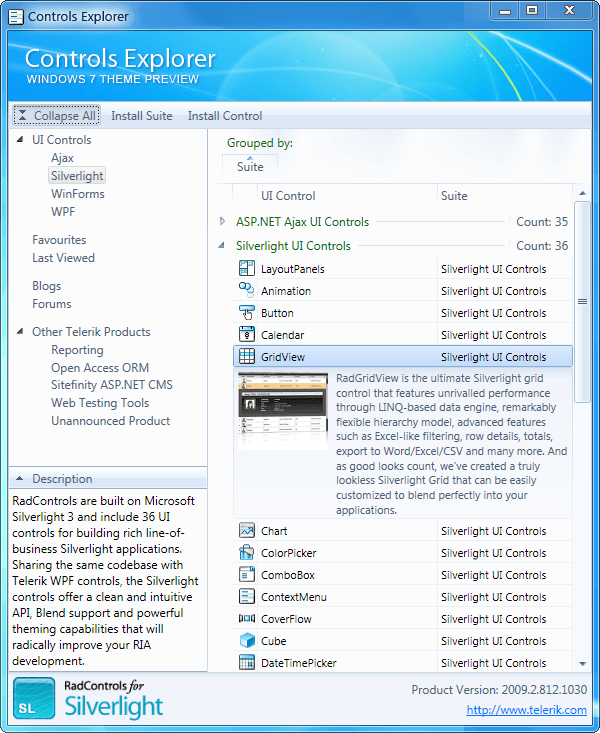This screenshot has height=733, width=600.
Task: Sort by the UI Control column header
Action: [x=347, y=195]
